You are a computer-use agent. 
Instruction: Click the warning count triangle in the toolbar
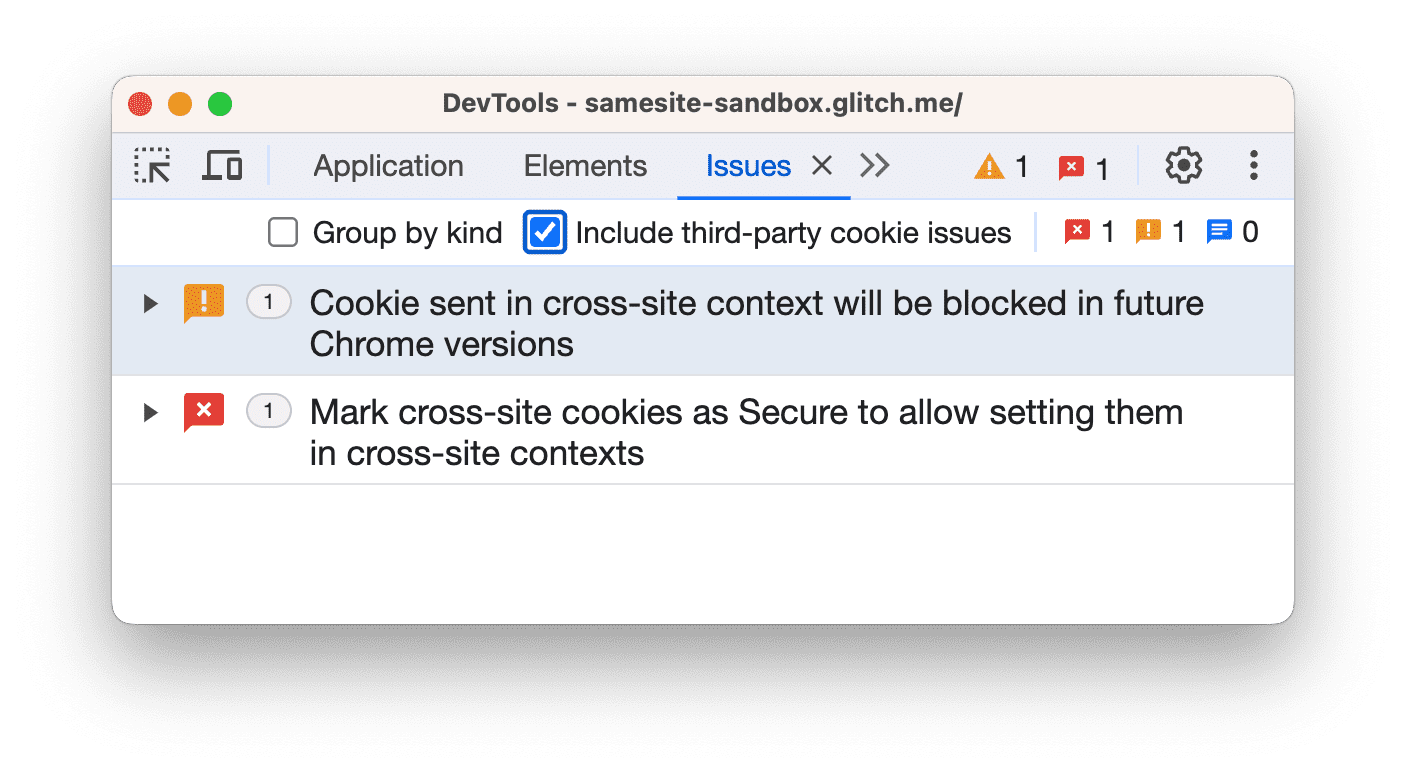click(x=990, y=166)
